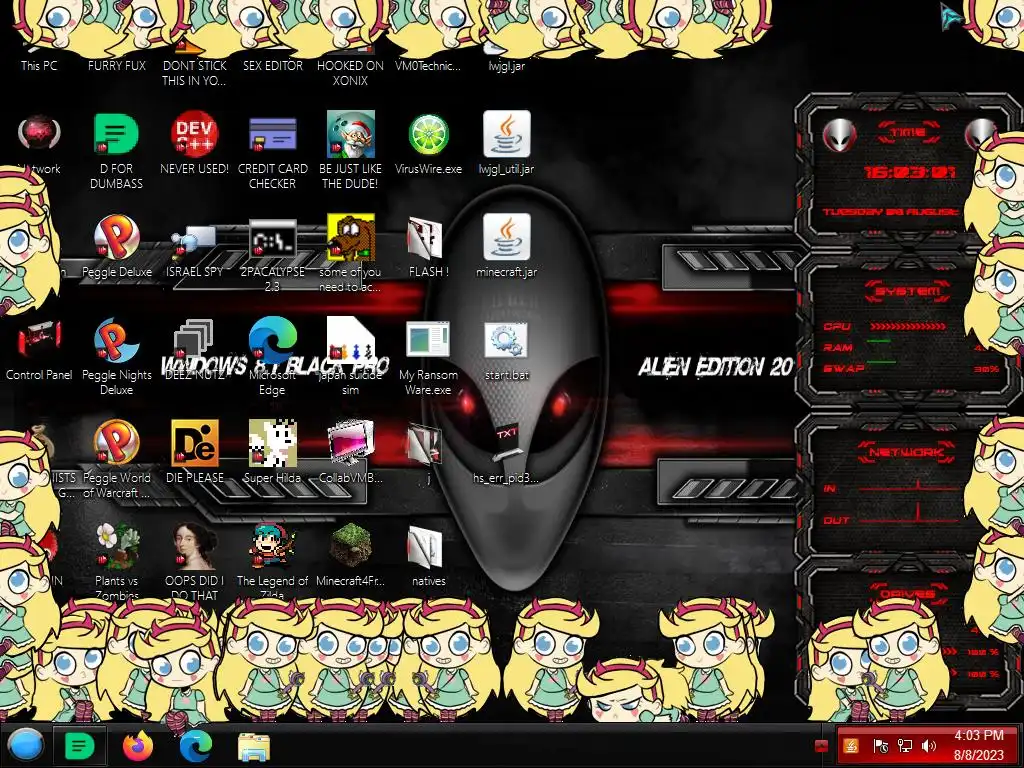This screenshot has width=1024, height=768.
Task: Select the My Ransom Ware.exe icon
Action: [428, 341]
